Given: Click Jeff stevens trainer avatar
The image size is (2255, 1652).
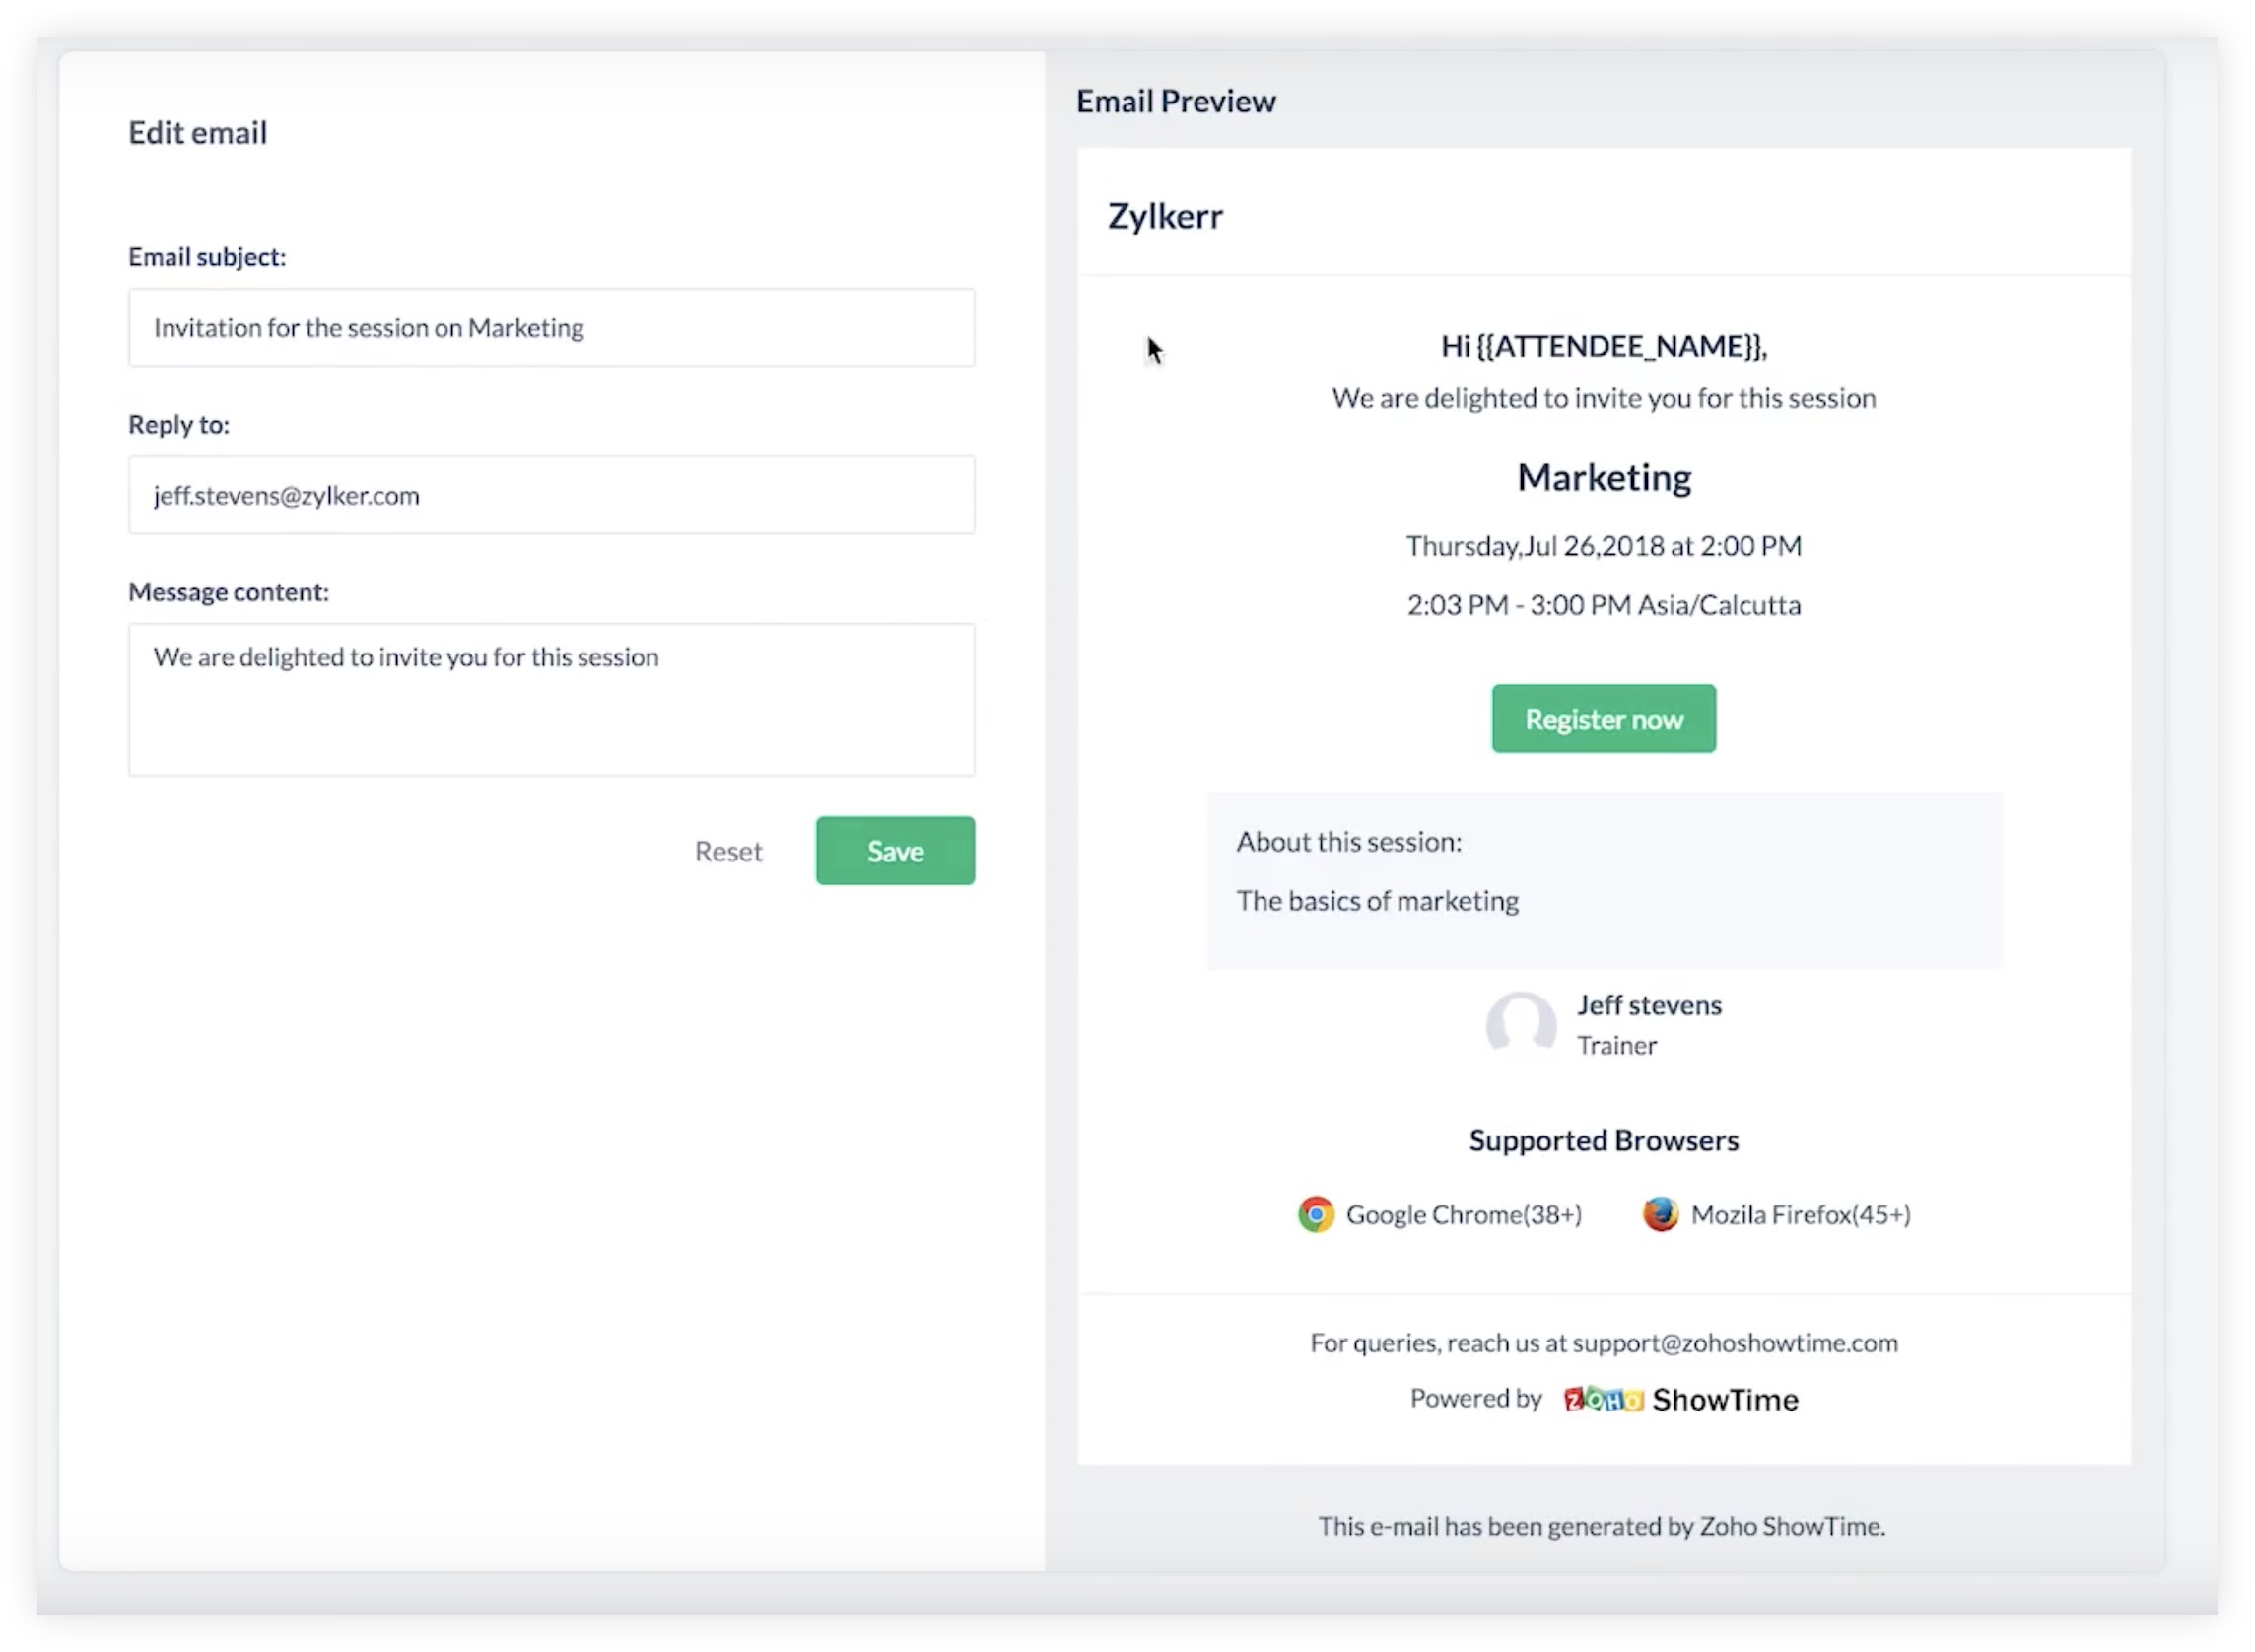Looking at the screenshot, I should (1520, 1024).
